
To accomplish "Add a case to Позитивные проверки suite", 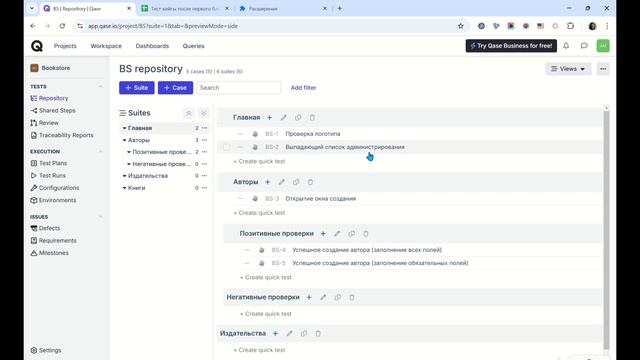I will pyautogui.click(x=323, y=234).
